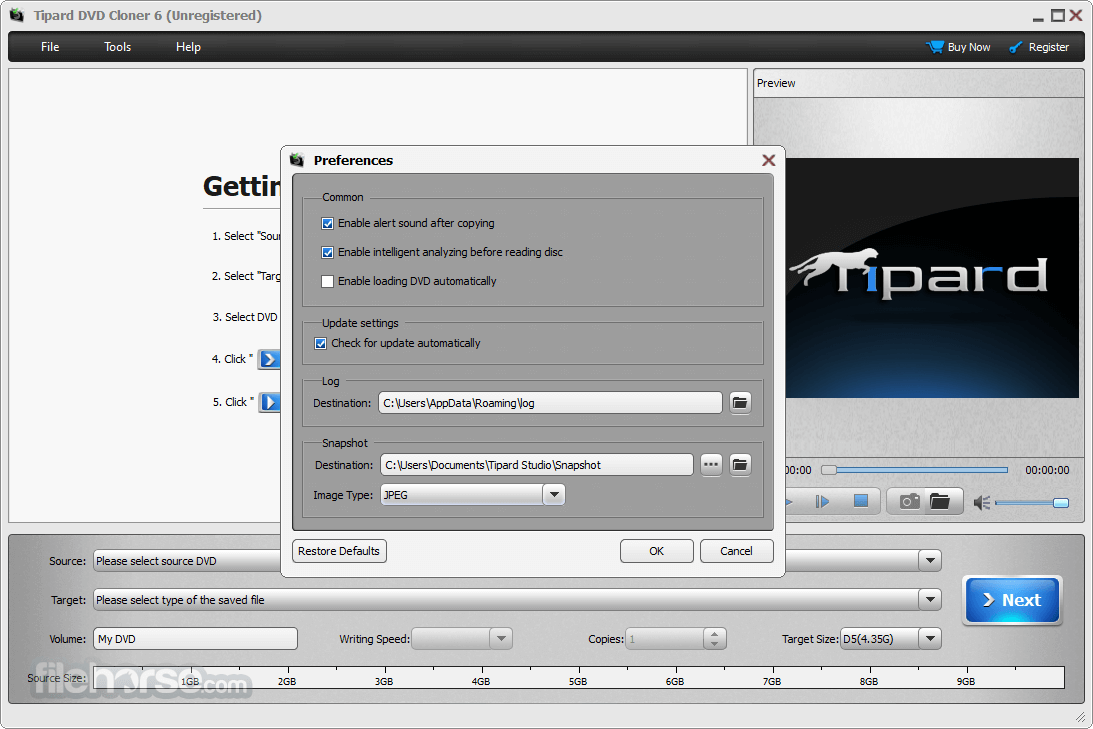The height and width of the screenshot is (729, 1093).
Task: Click the preview playback progress slider
Action: point(915,470)
